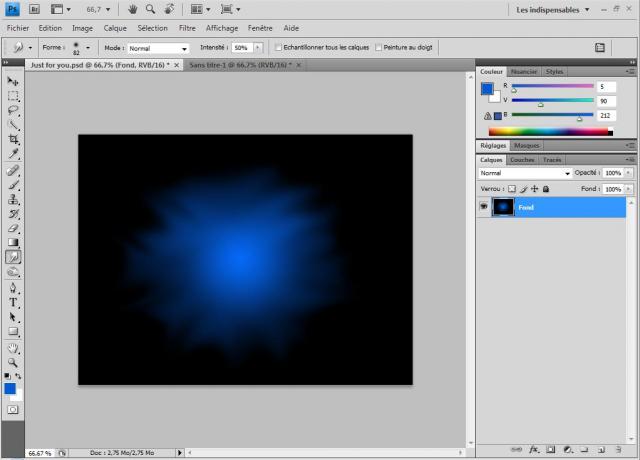This screenshot has height=460, width=640.
Task: Create new adjustment layer button
Action: coord(568,449)
